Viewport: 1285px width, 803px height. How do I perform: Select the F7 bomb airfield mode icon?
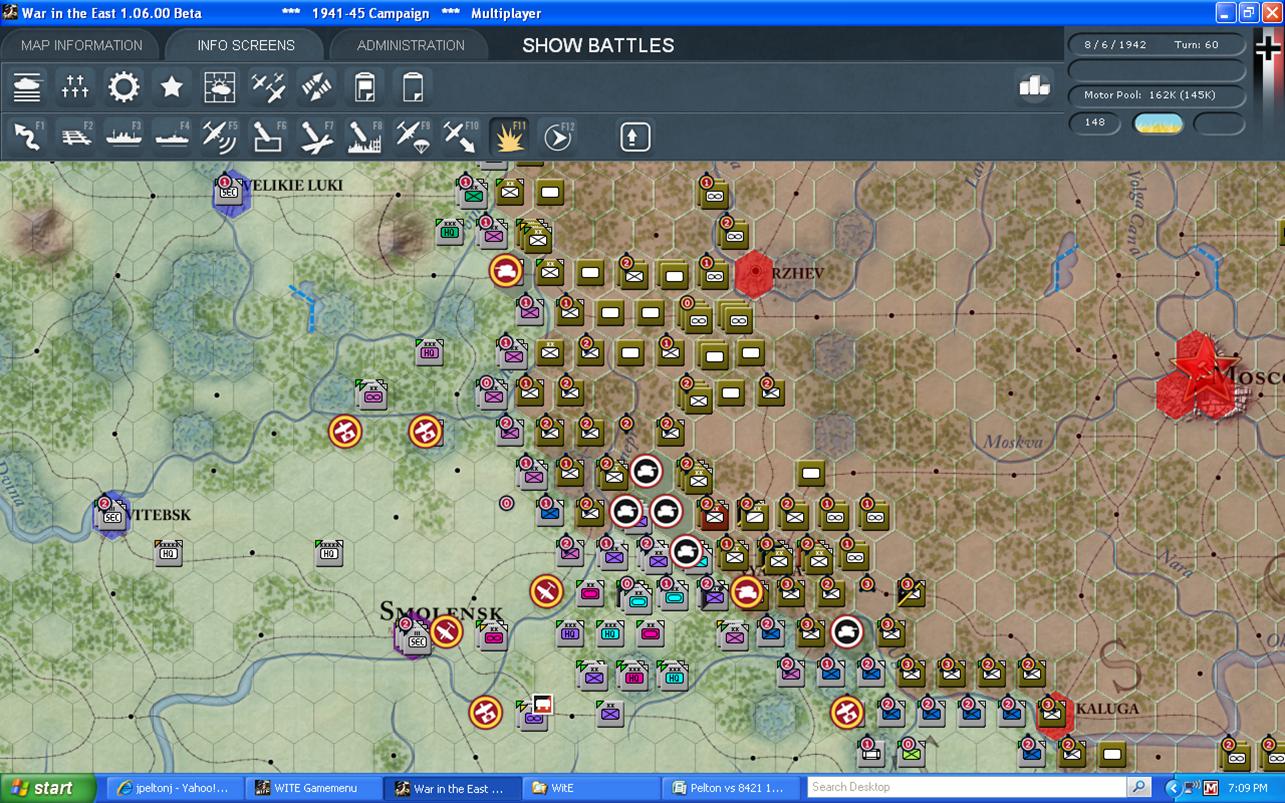coord(316,136)
